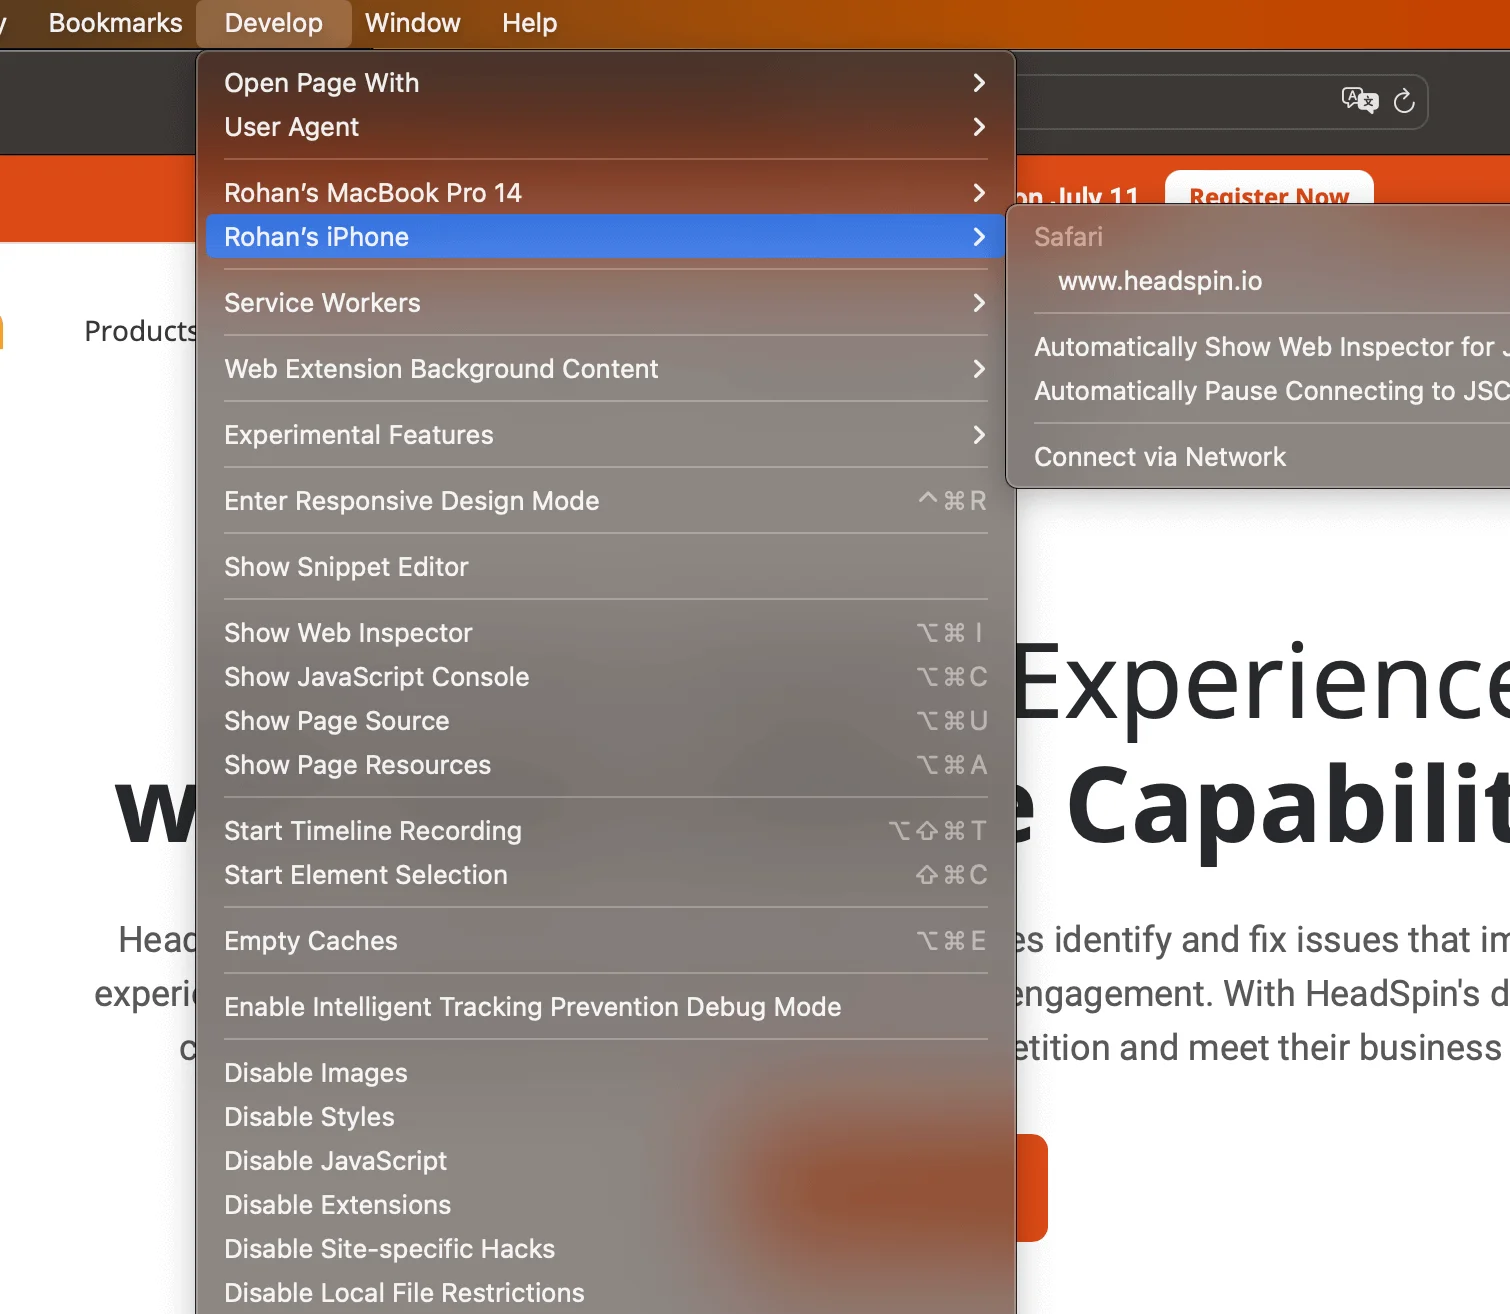This screenshot has width=1510, height=1314.
Task: Open the Help menu
Action: [x=529, y=23]
